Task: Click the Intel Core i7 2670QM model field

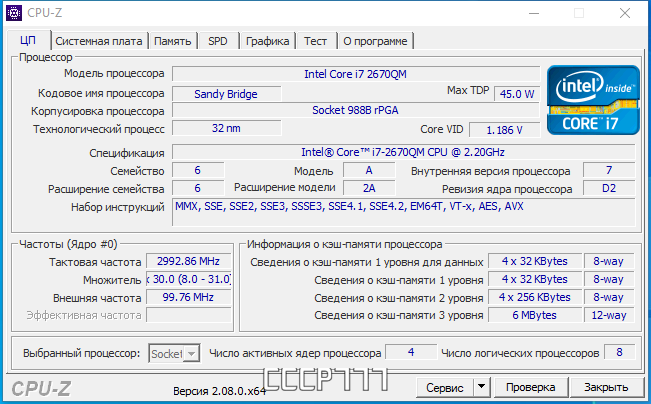Action: coord(356,74)
